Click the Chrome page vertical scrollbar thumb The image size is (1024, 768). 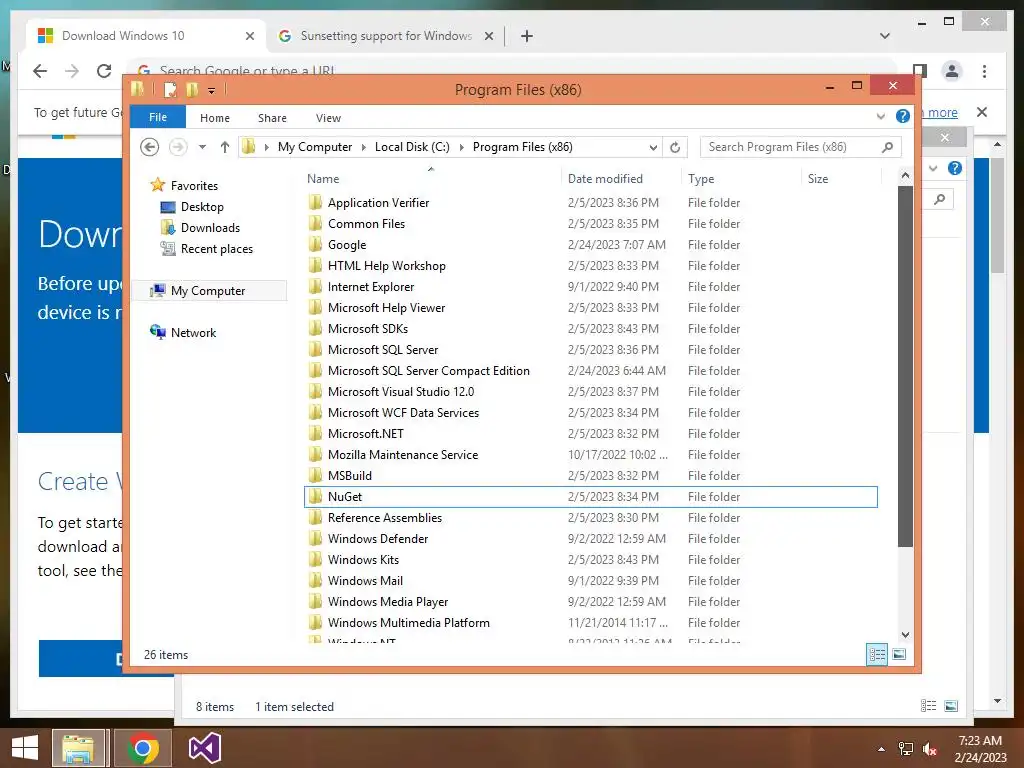(x=997, y=215)
